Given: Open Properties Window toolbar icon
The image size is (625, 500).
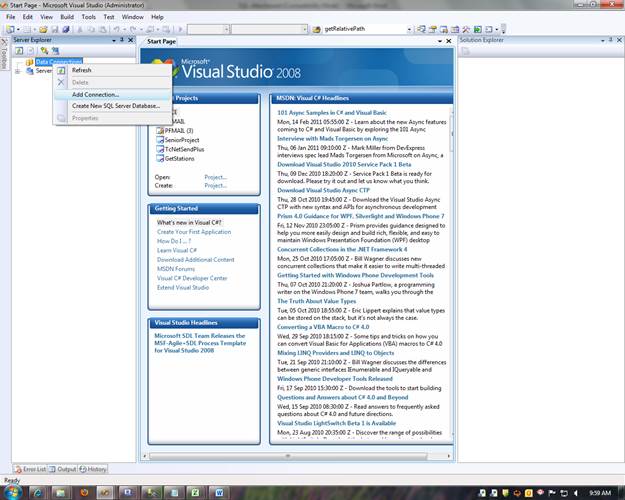Looking at the screenshot, I should 432,29.
